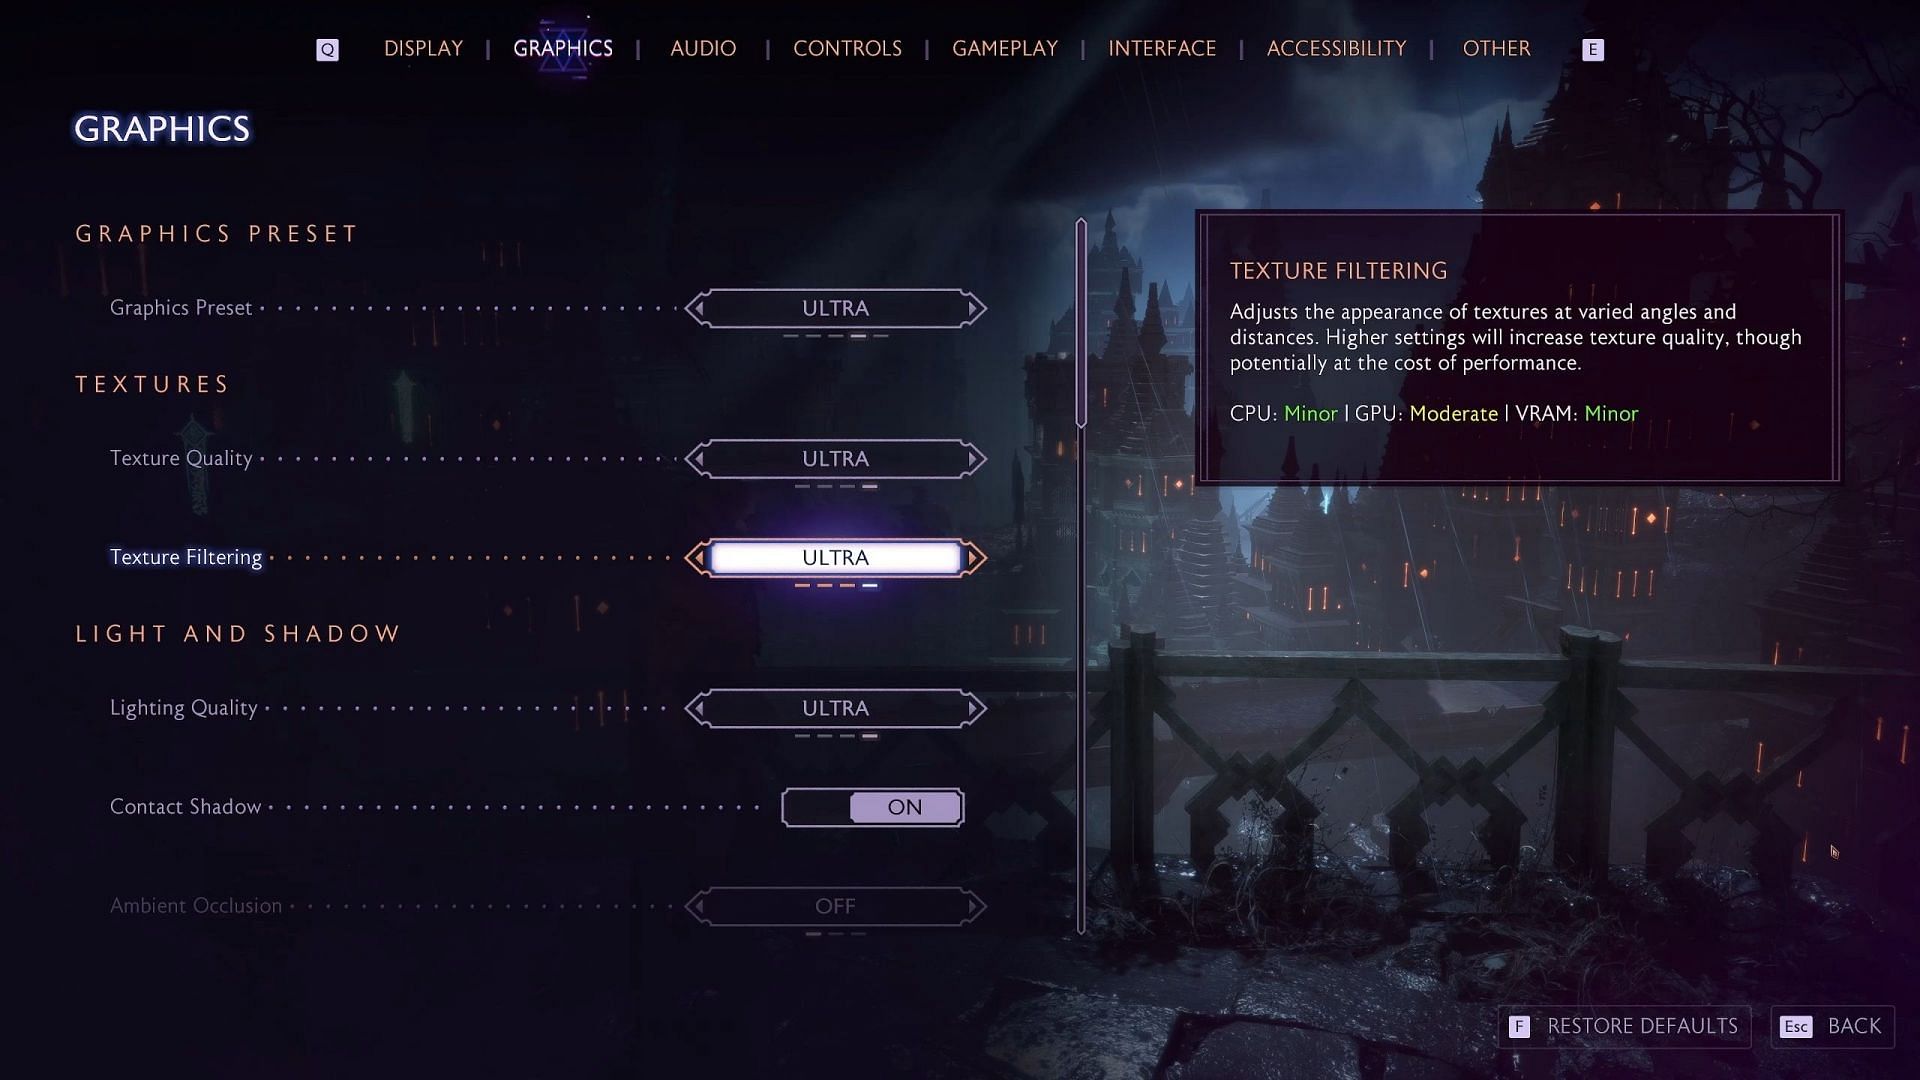Click right arrow to raise Texture Filtering

(976, 556)
